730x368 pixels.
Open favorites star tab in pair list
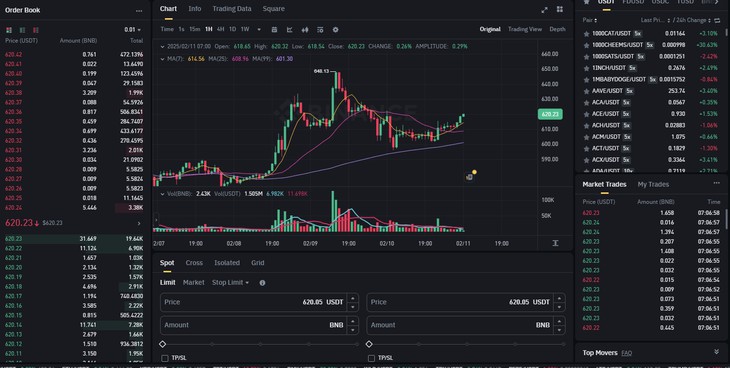[x=587, y=2]
